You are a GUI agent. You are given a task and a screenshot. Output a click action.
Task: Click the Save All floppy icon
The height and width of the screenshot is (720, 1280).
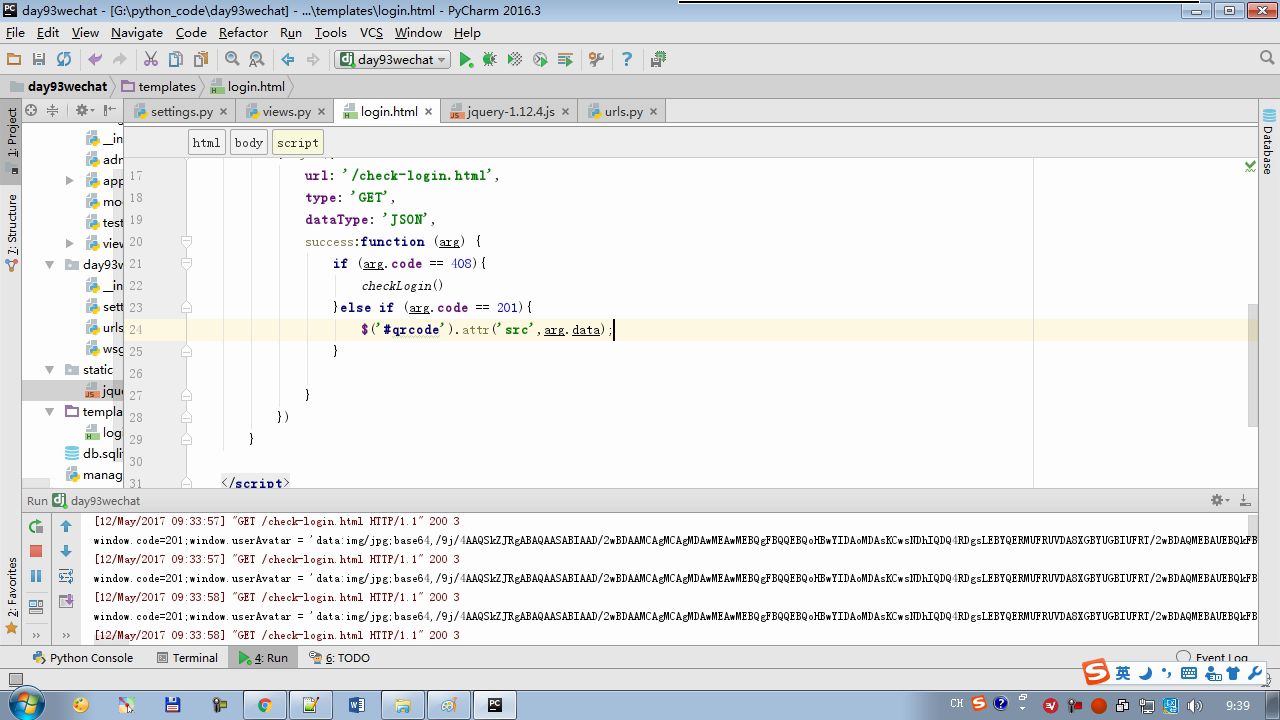pos(39,60)
